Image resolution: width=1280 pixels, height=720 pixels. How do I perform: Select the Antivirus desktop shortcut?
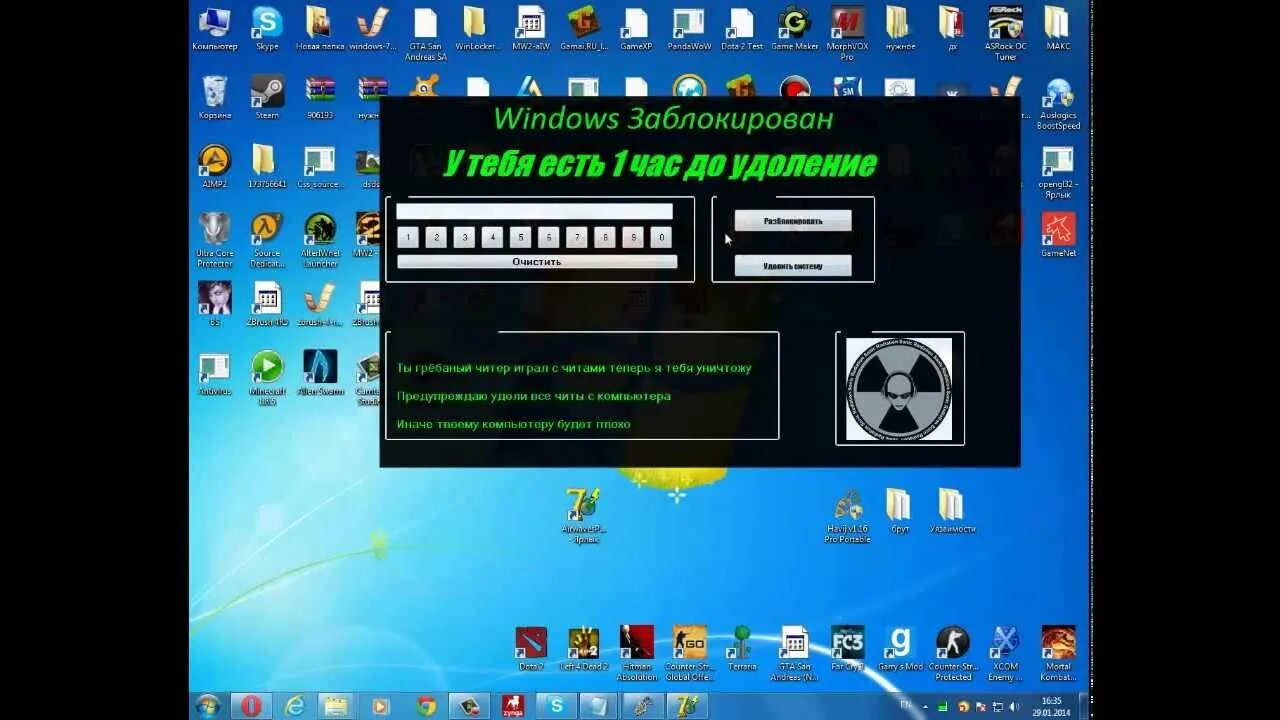[x=214, y=373]
